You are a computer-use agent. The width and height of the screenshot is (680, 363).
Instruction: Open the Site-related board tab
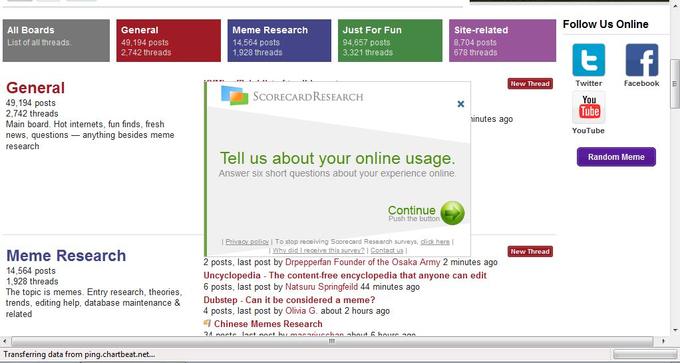(x=502, y=40)
